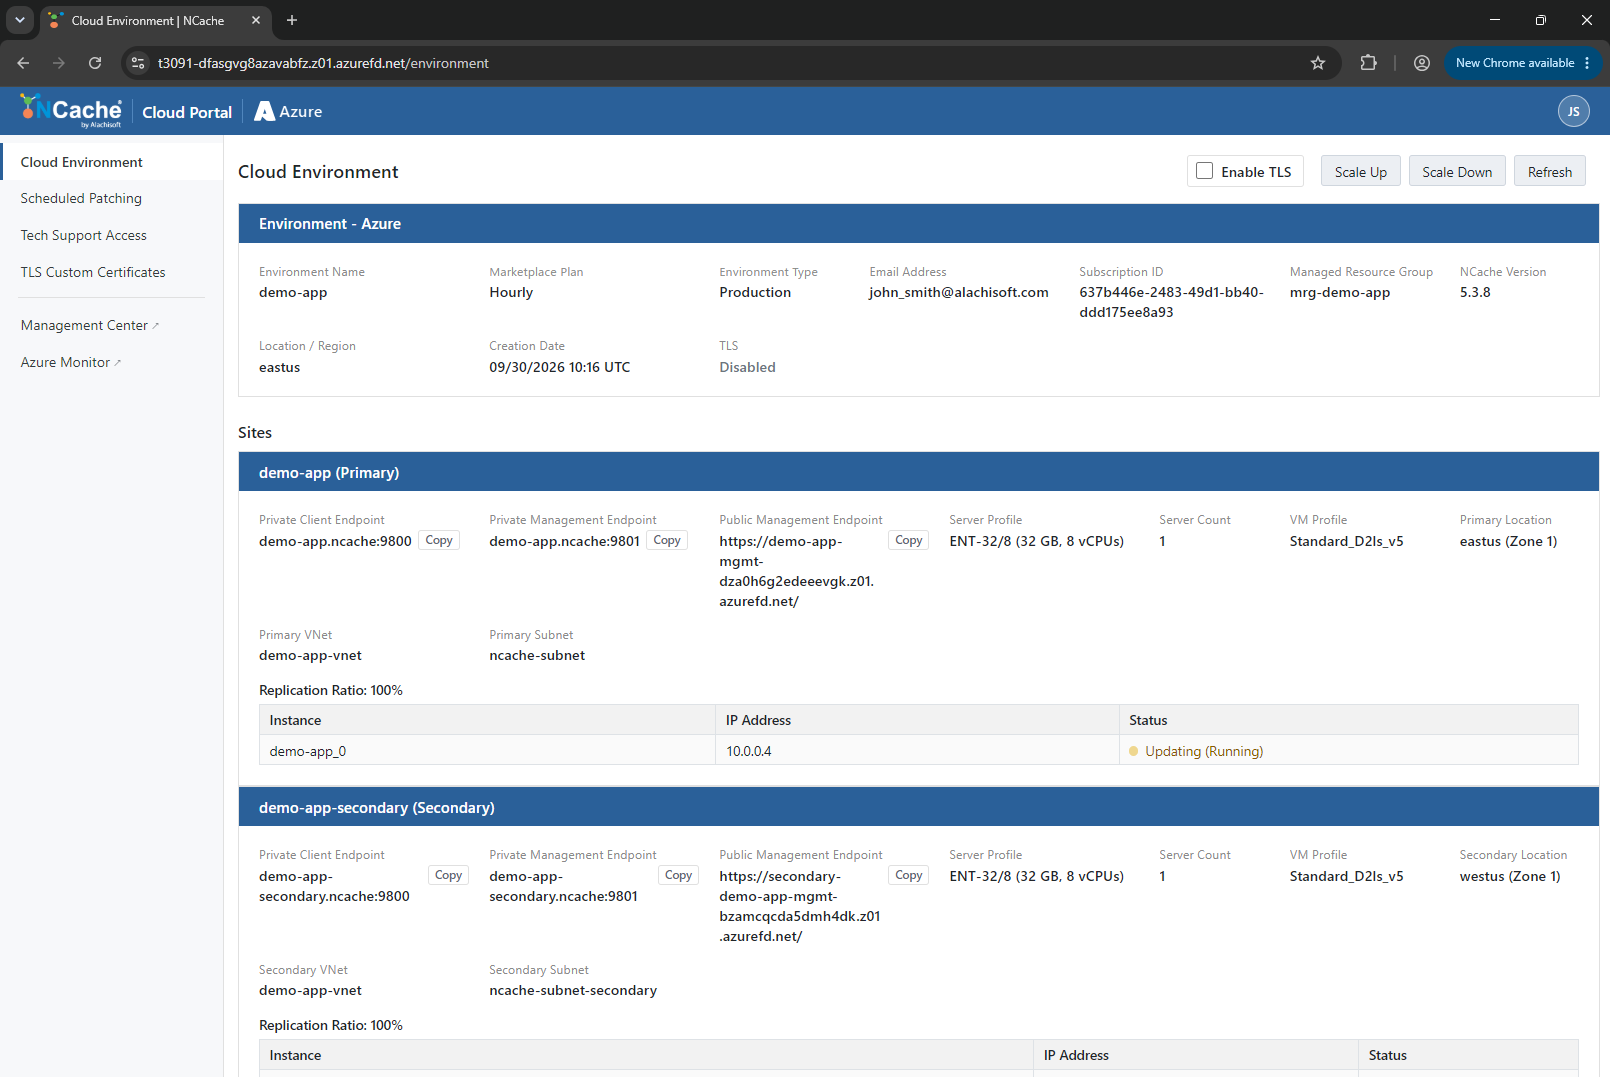
Task: Click the Refresh button
Action: [1549, 172]
